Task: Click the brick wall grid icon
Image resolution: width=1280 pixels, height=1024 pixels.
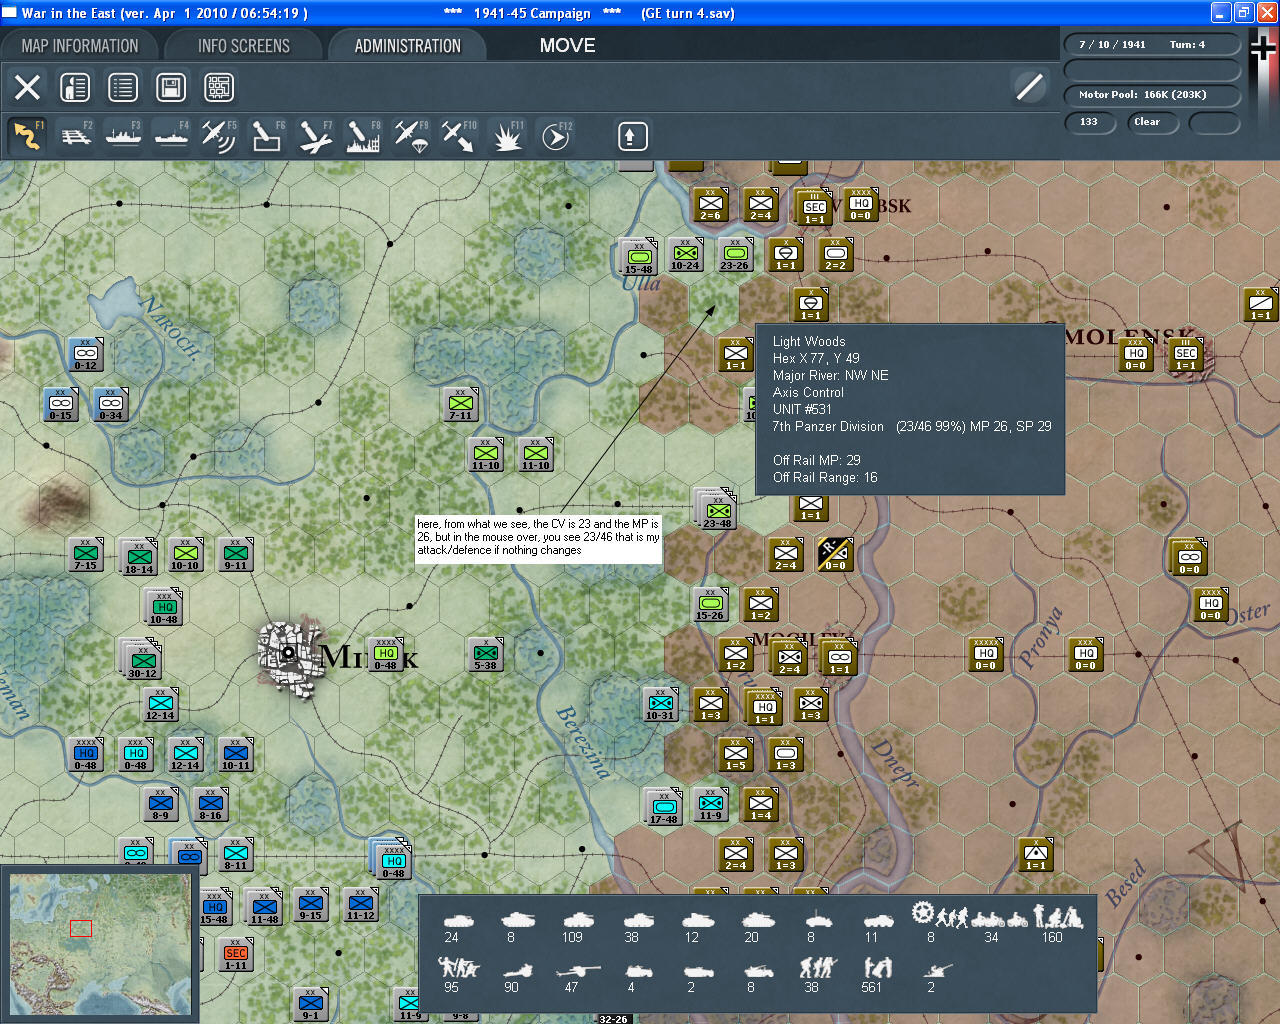Action: pos(219,88)
